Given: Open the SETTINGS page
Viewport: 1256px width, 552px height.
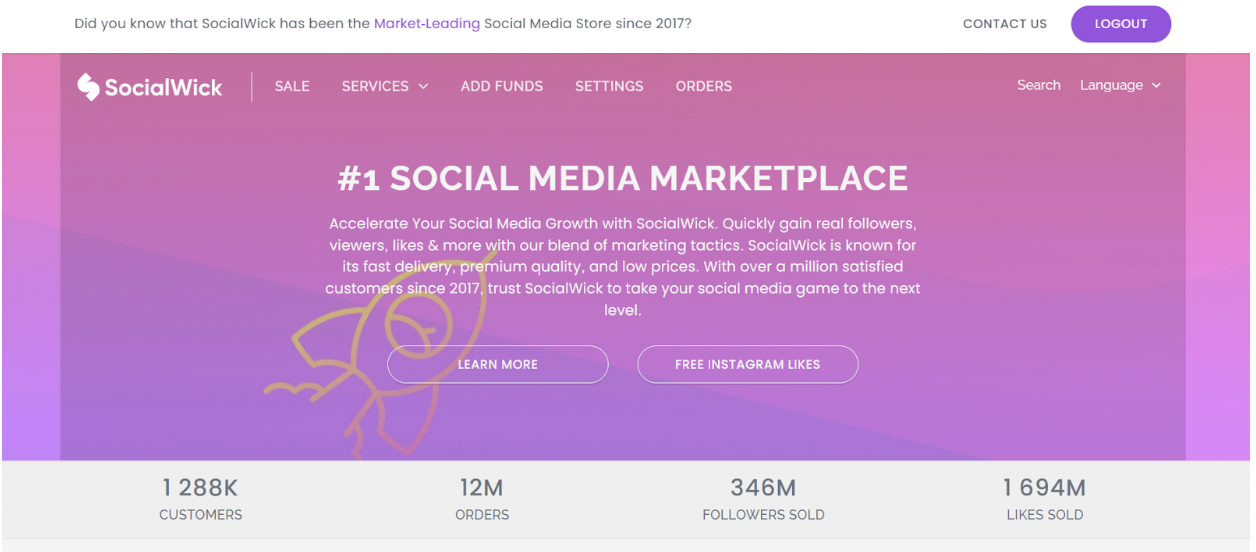Looking at the screenshot, I should coord(609,86).
